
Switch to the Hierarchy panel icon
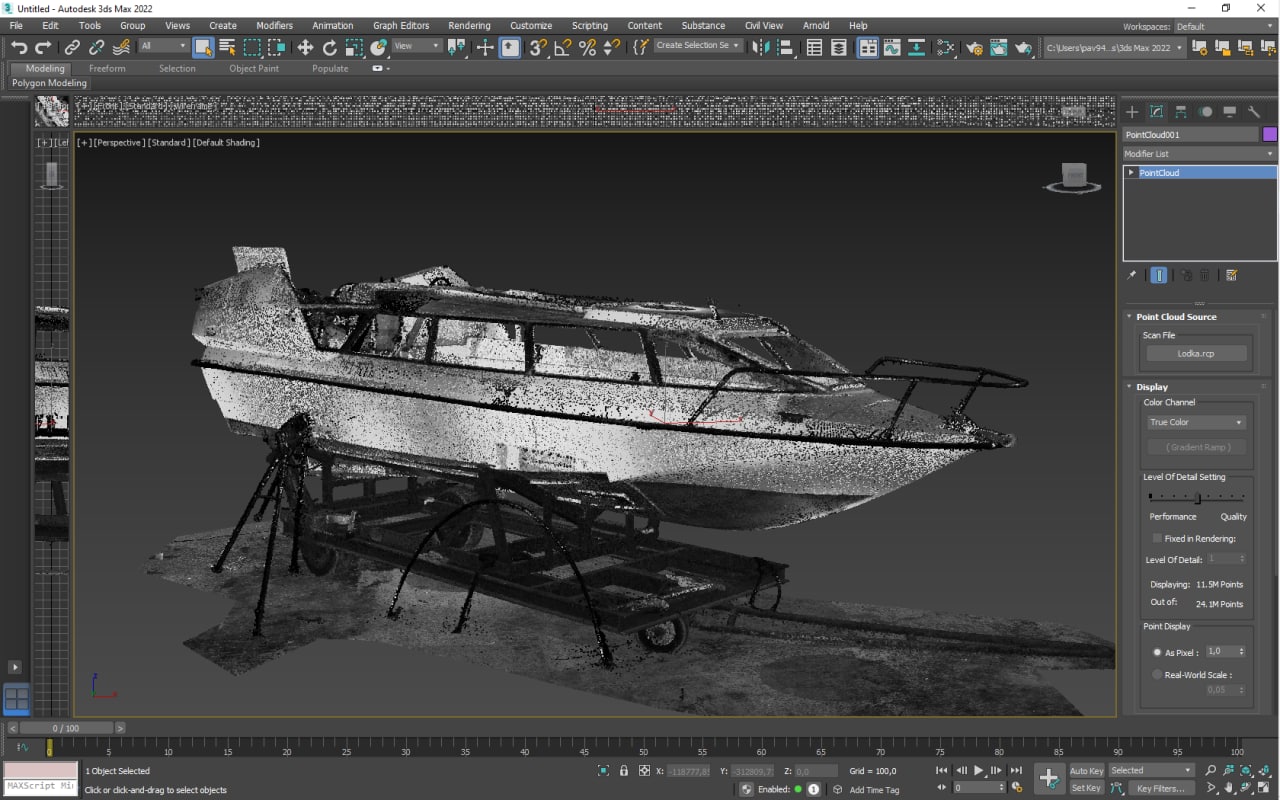pos(1181,112)
